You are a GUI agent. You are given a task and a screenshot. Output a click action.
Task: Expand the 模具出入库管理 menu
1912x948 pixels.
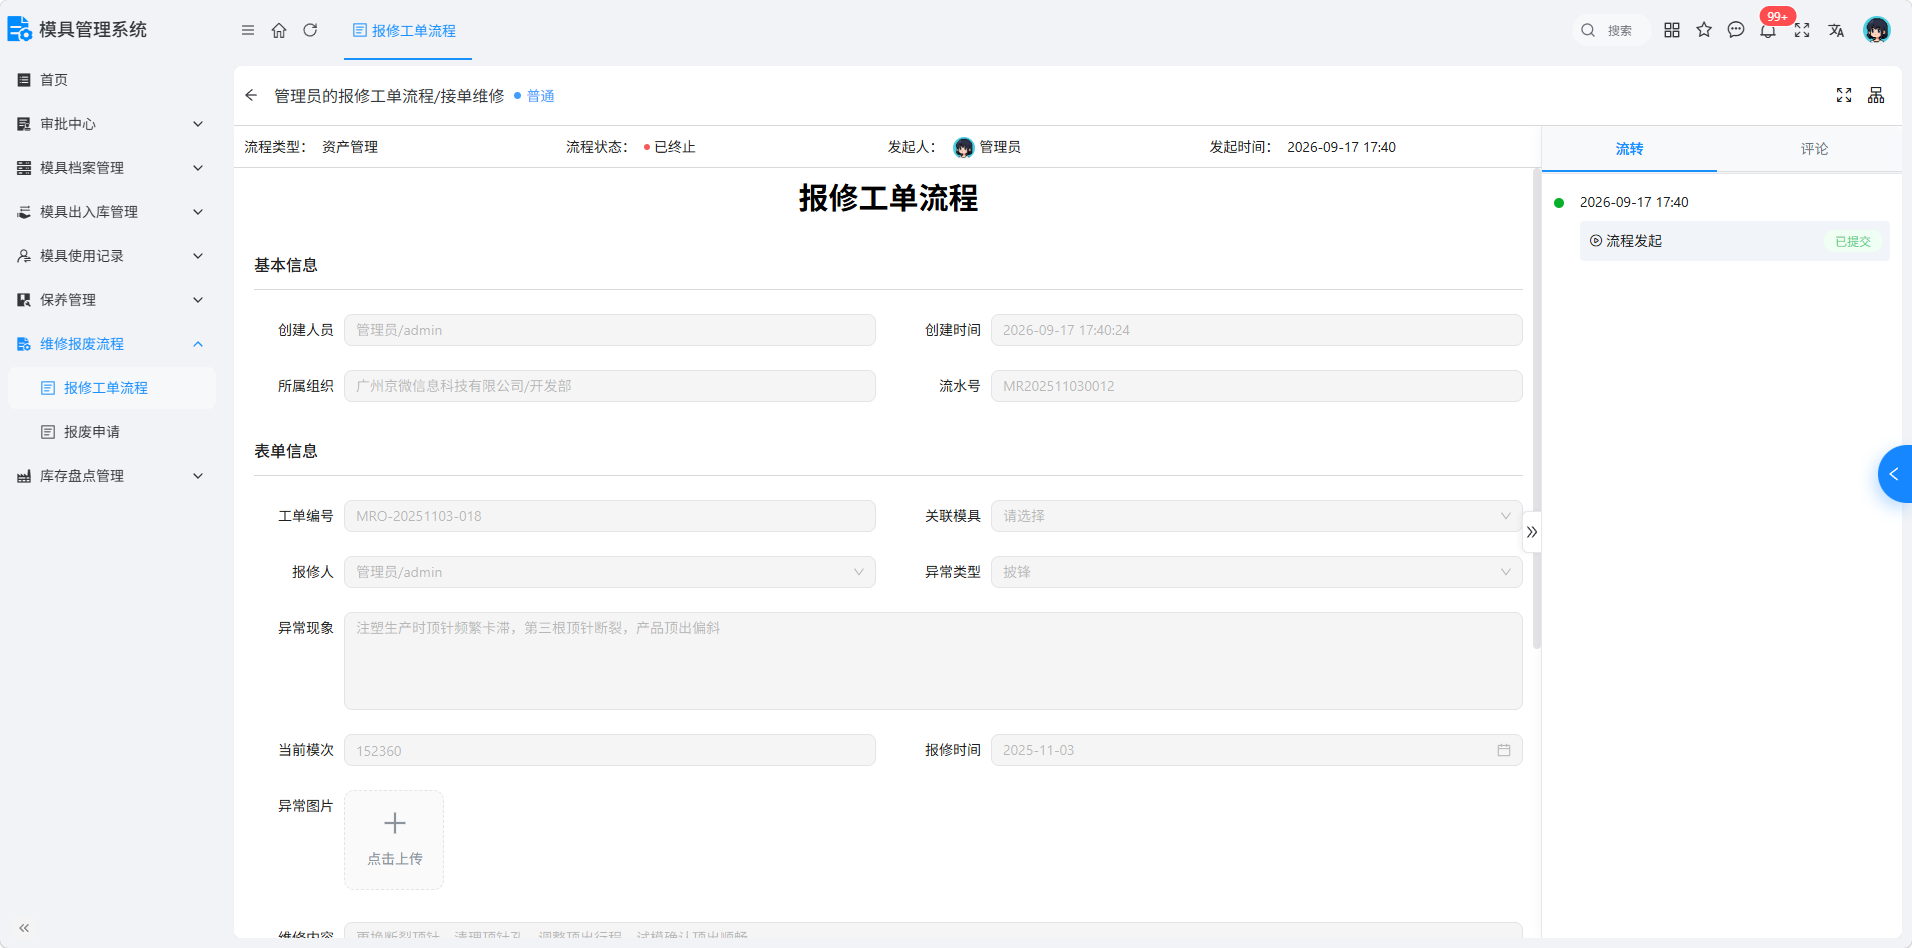pyautogui.click(x=112, y=212)
